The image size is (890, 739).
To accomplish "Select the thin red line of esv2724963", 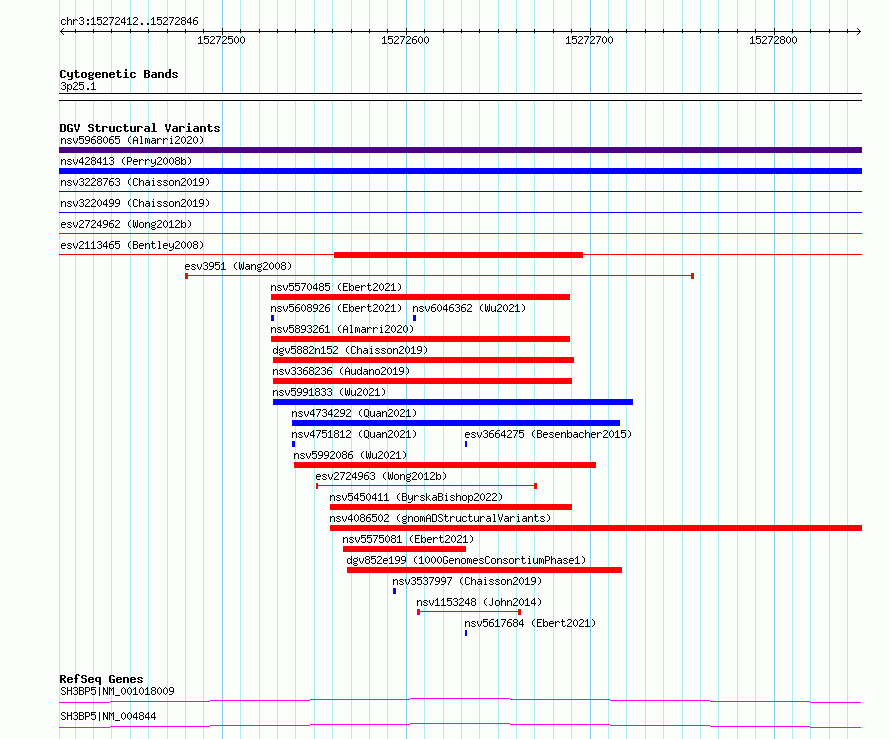I will 426,486.
